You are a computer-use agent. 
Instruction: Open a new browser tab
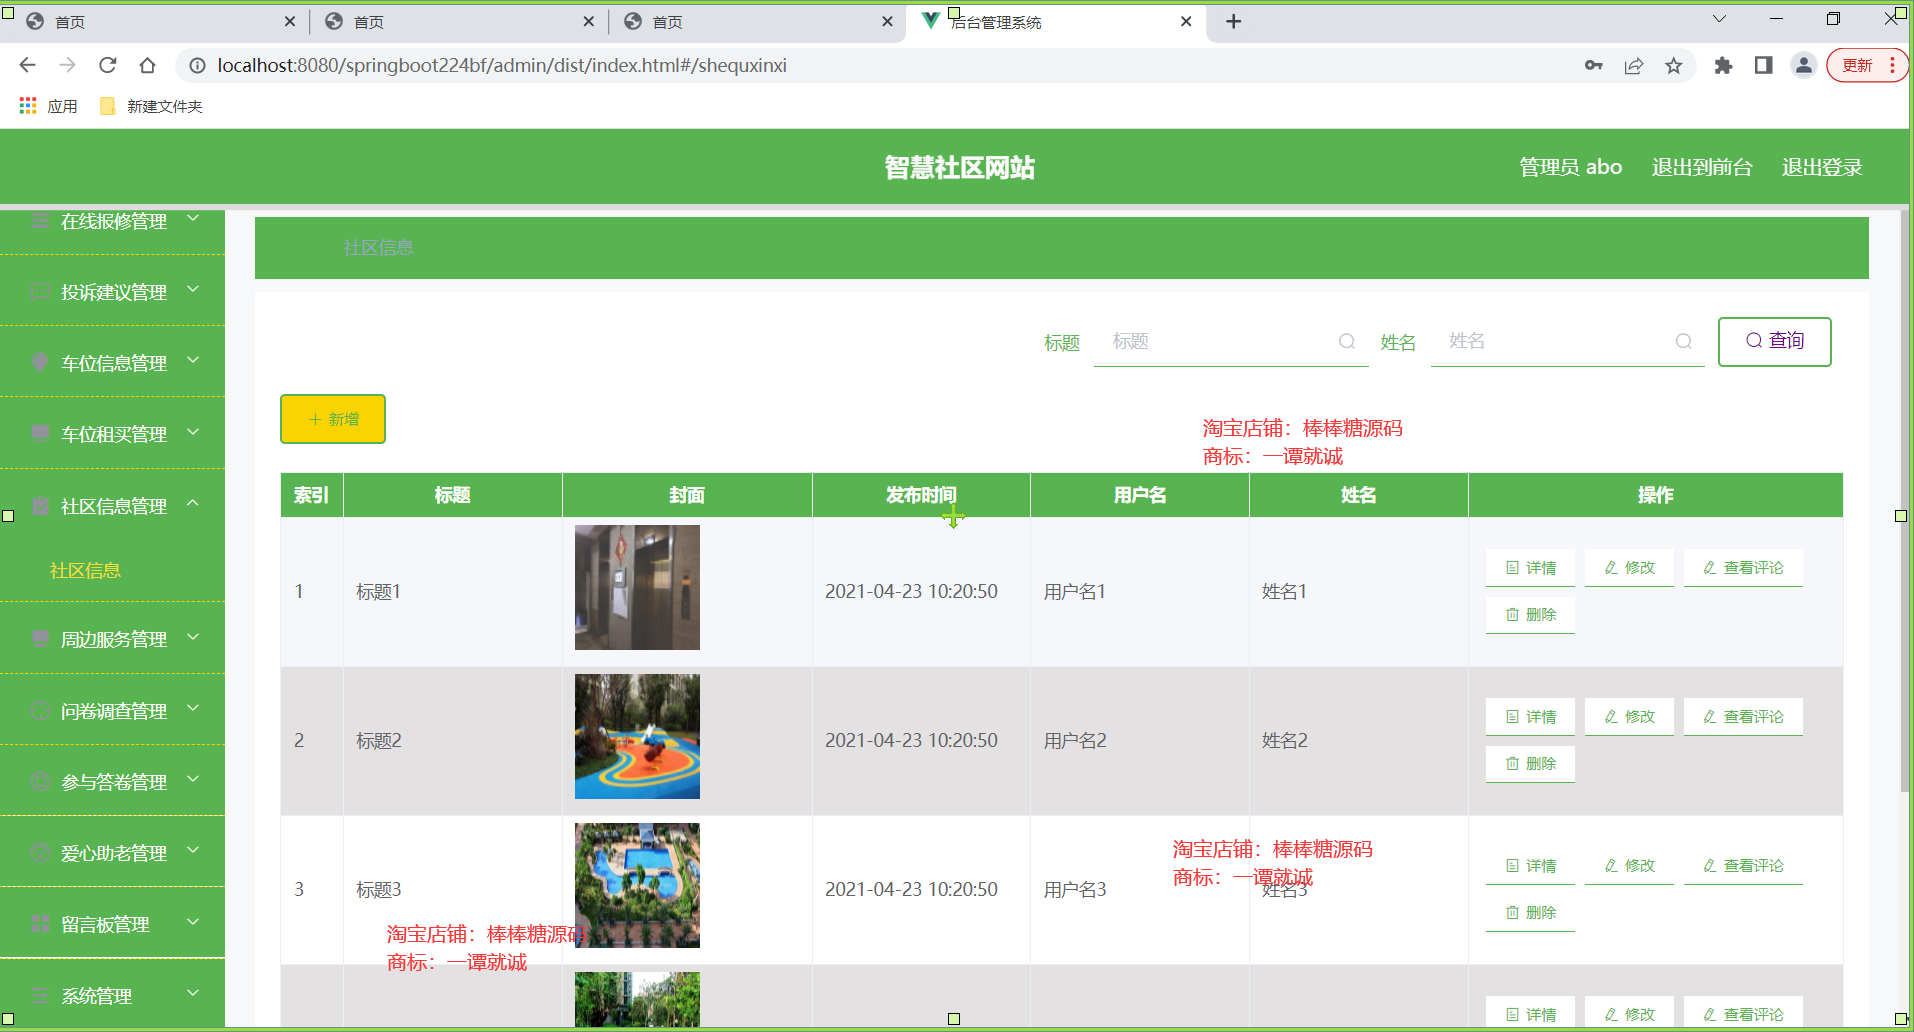[x=1233, y=21]
